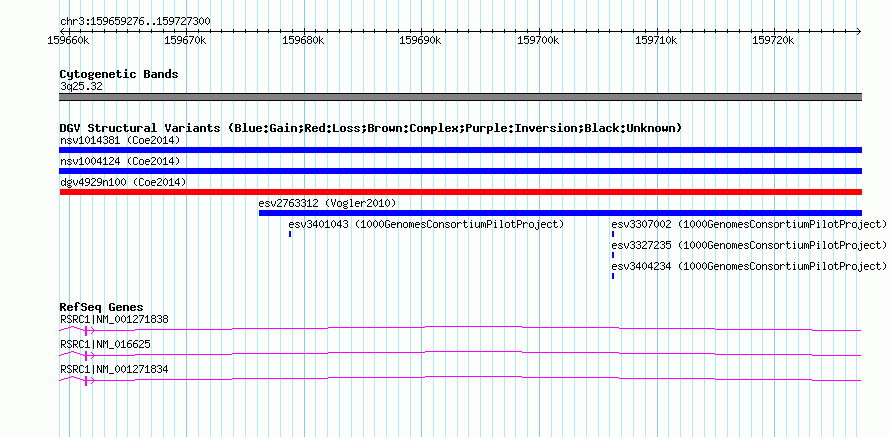Click the 159700k ruler tick label
The height and width of the screenshot is (437, 890).
(x=539, y=40)
